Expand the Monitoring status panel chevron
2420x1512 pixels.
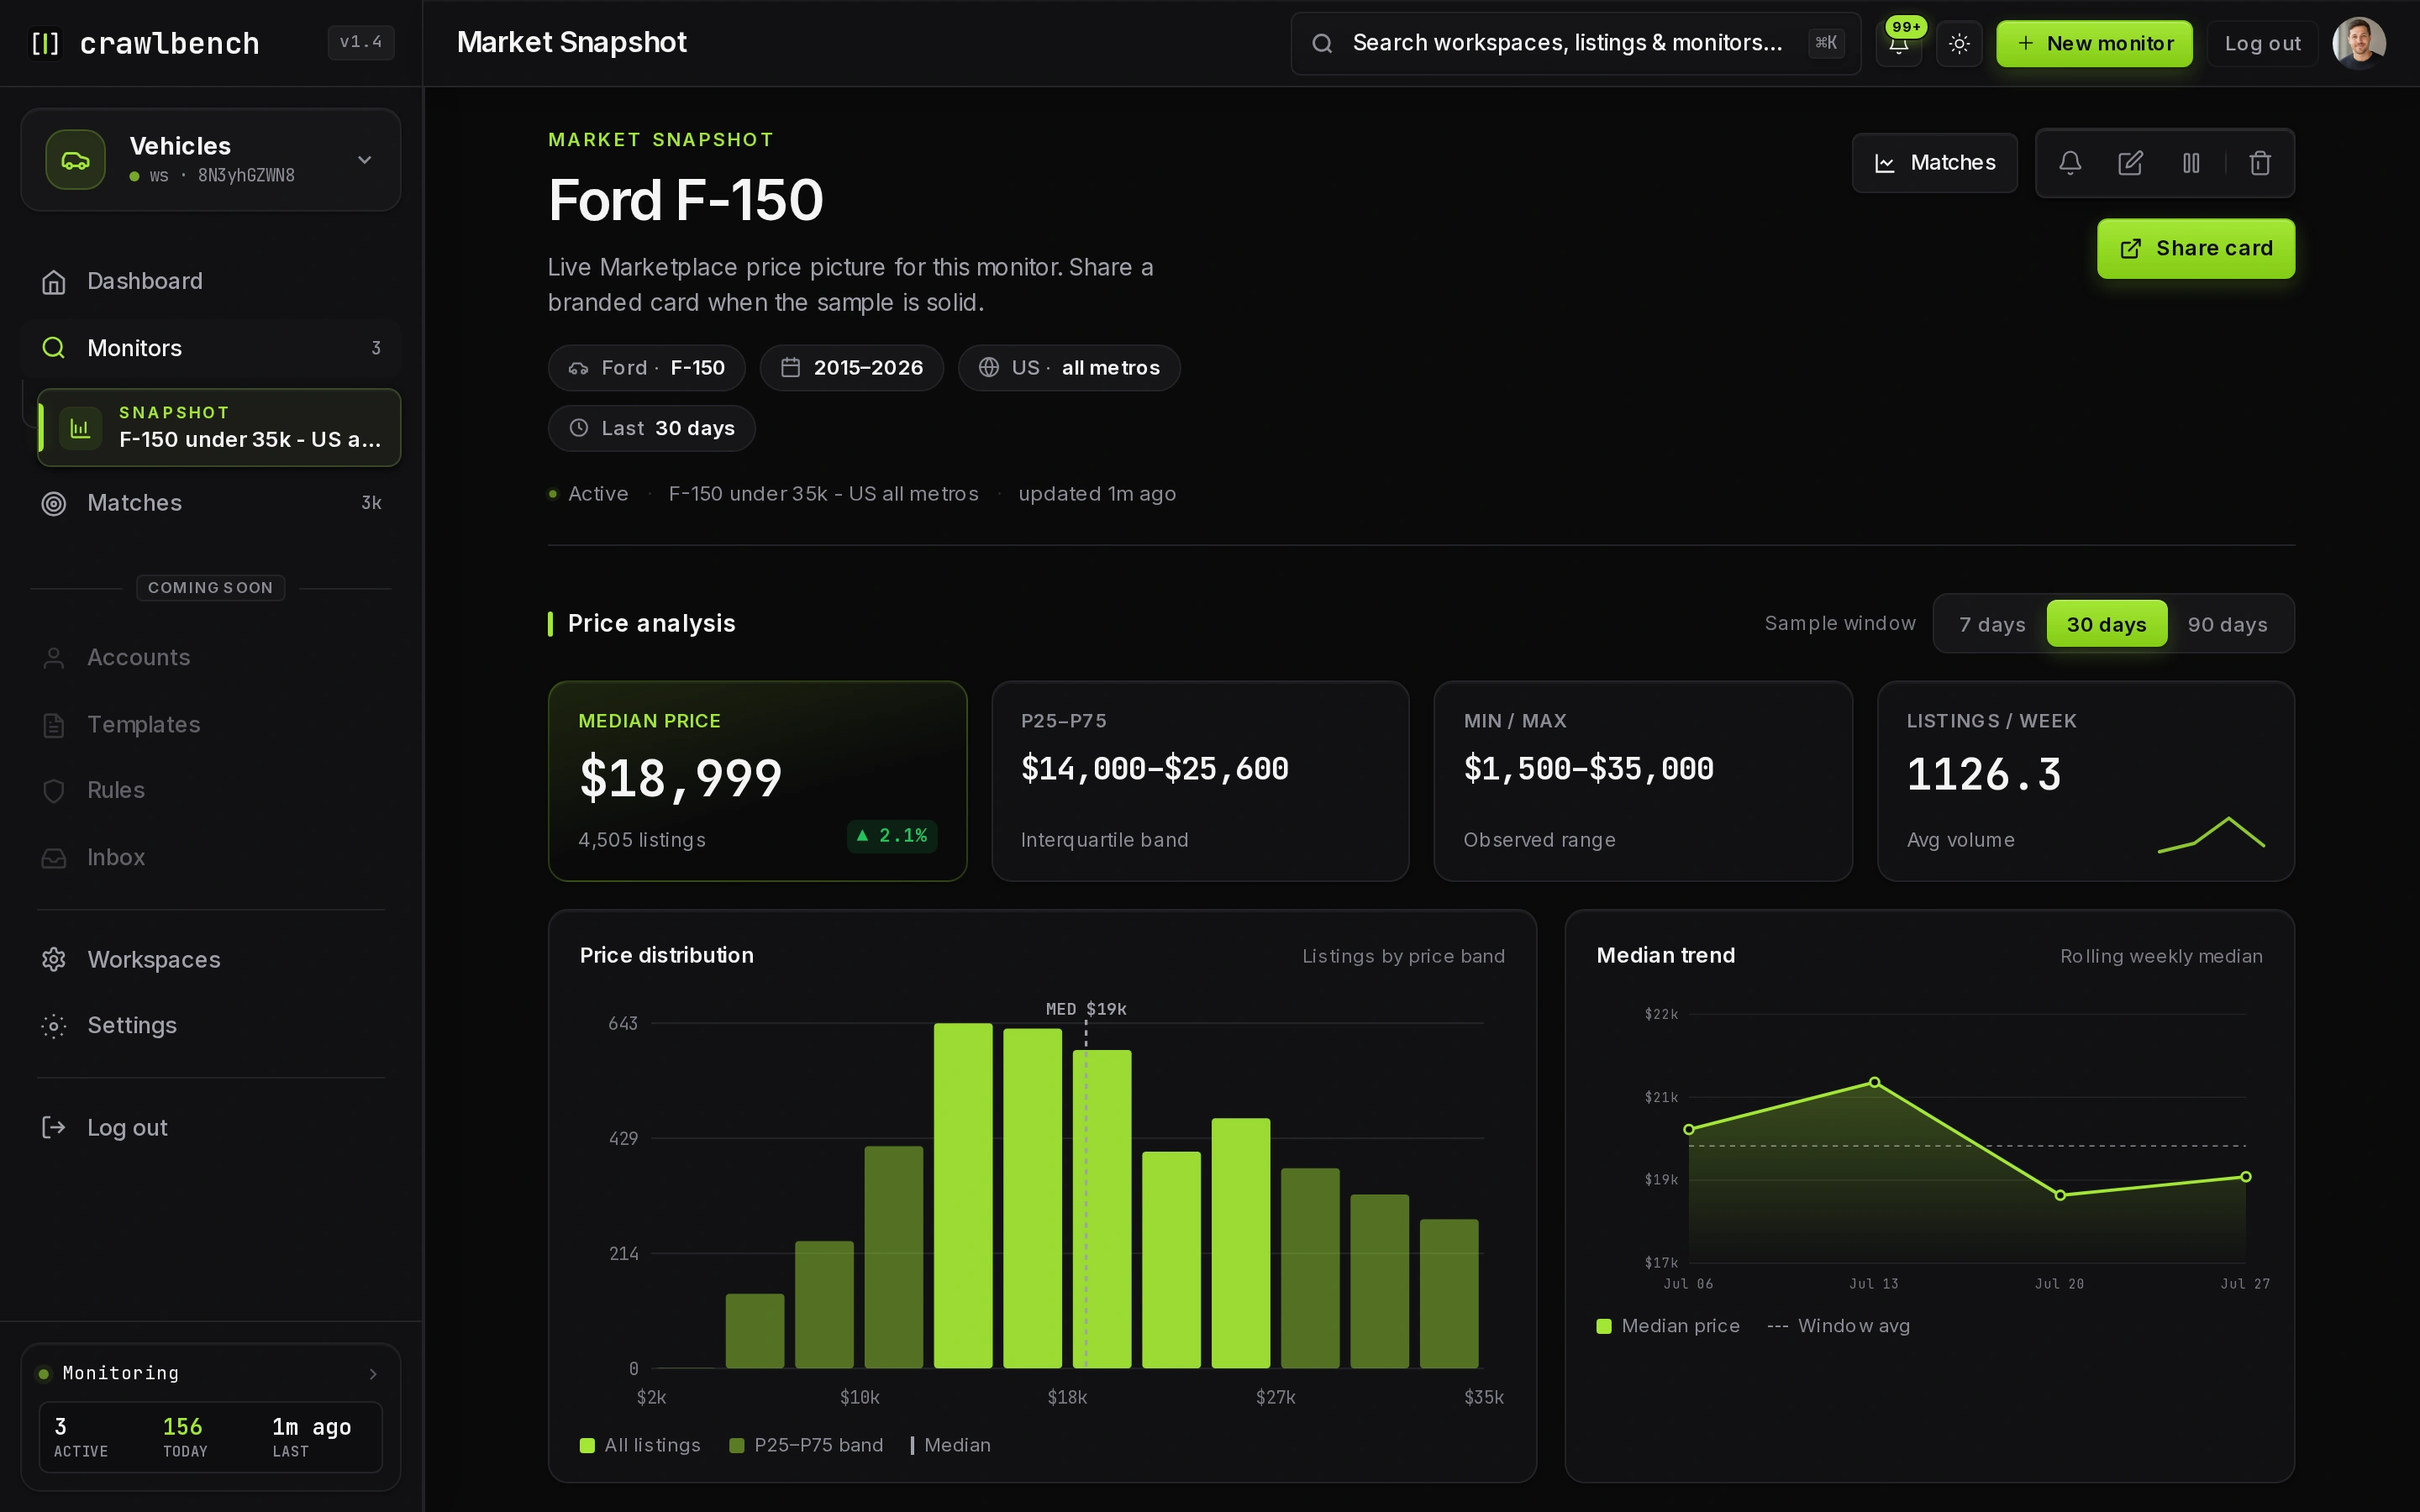point(373,1374)
